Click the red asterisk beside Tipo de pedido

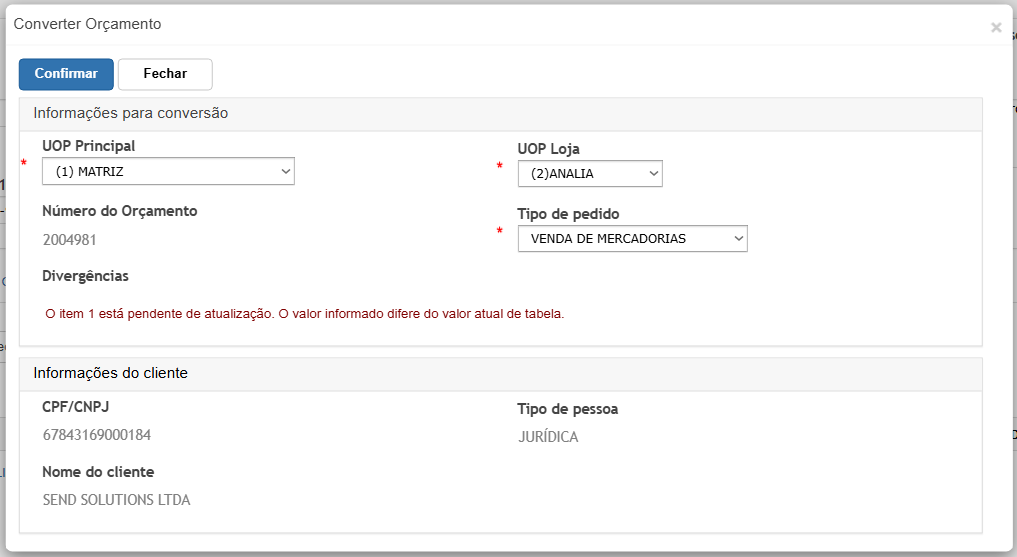[x=500, y=232]
